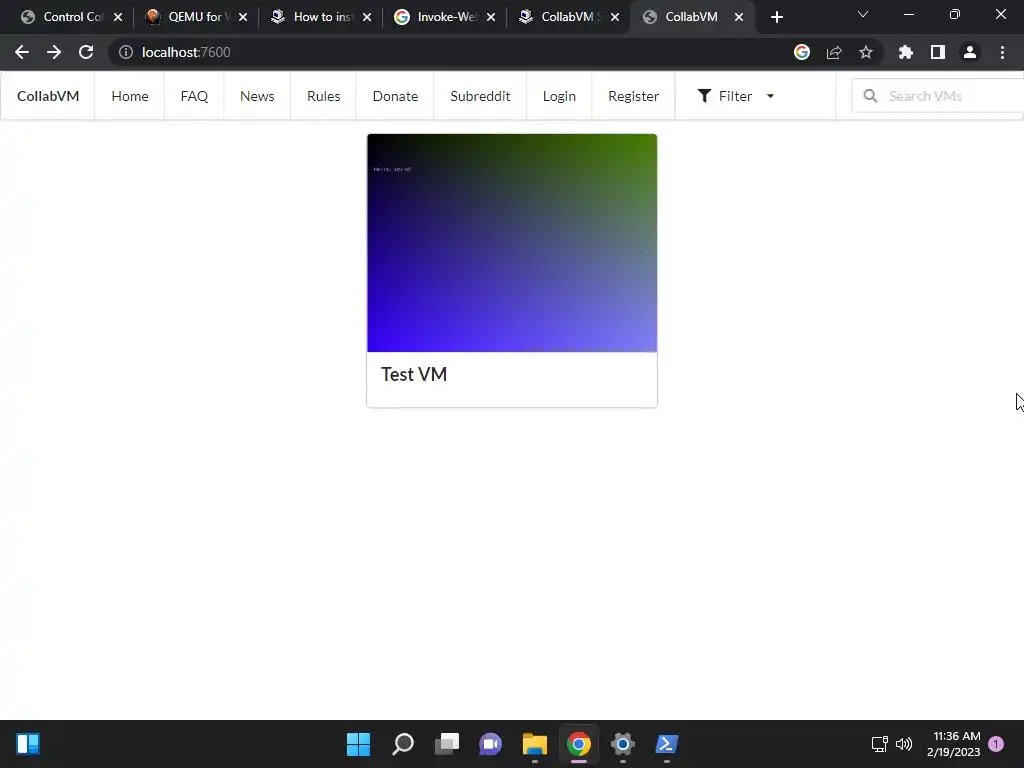Go back with the browser back arrow
This screenshot has width=1024, height=768.
coord(22,52)
